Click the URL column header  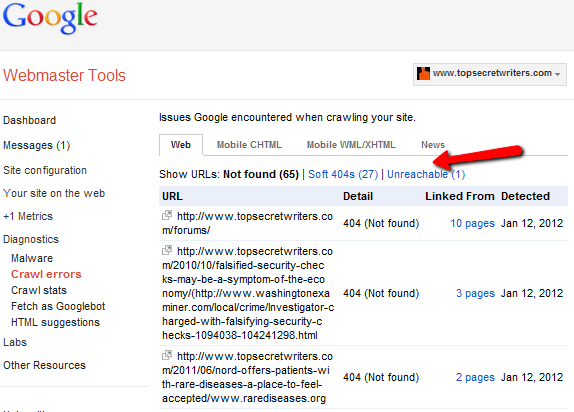click(172, 196)
